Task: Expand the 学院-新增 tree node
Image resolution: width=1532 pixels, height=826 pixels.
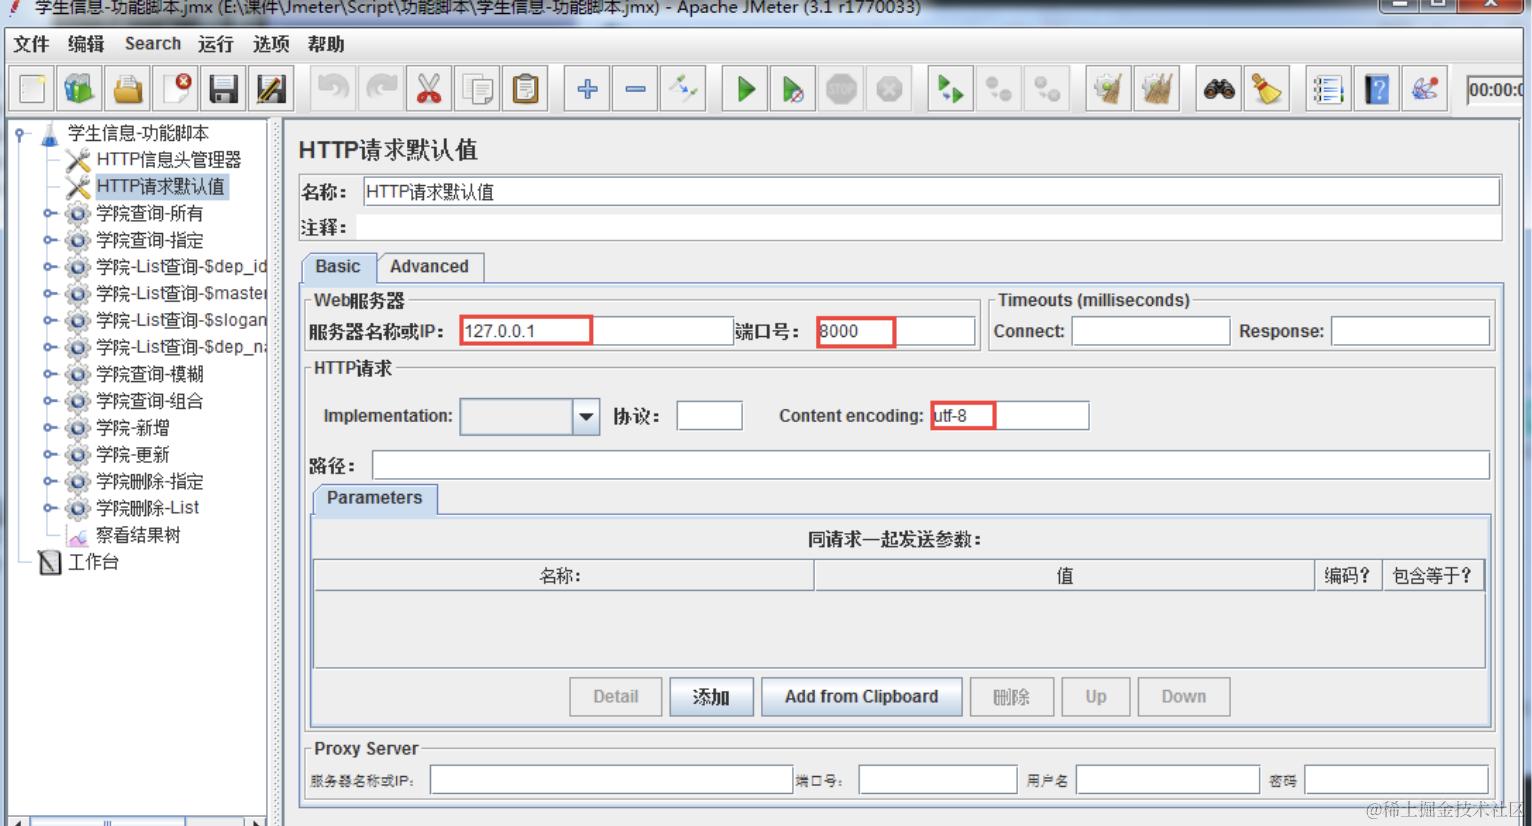Action: (x=49, y=428)
